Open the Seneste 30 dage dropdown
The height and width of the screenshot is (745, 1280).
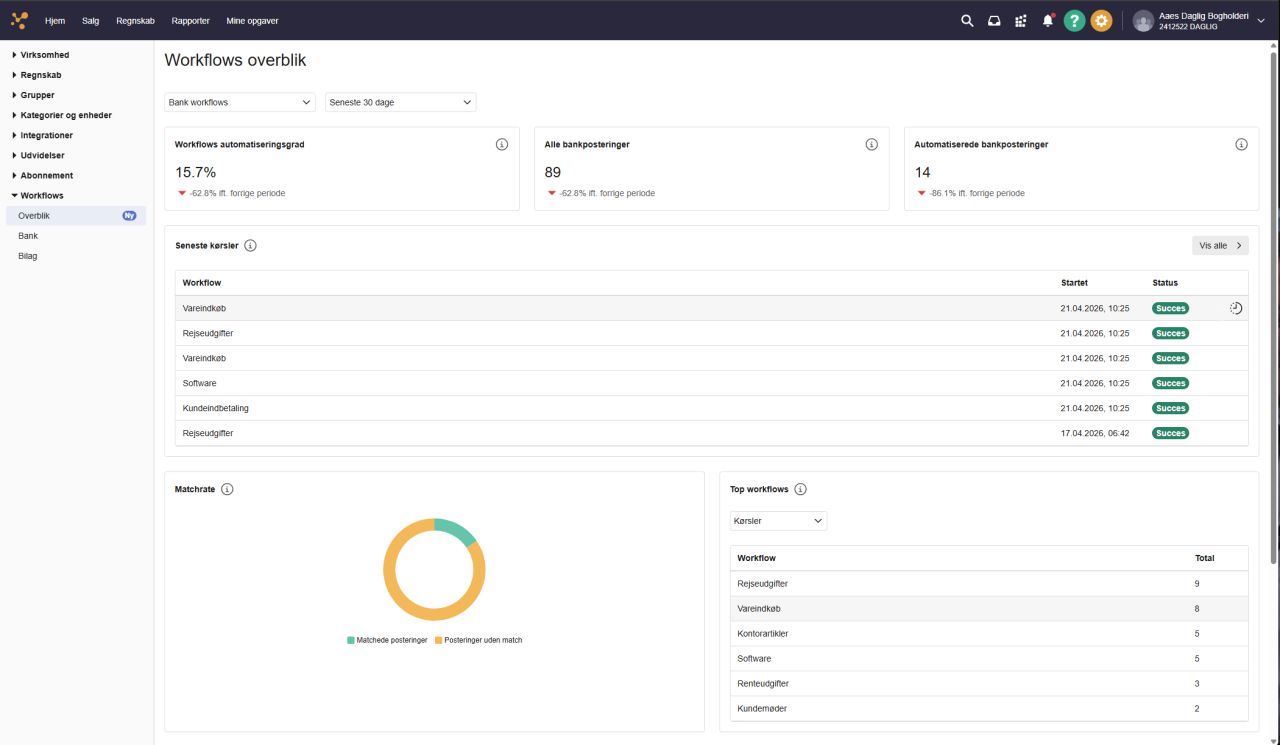click(401, 102)
